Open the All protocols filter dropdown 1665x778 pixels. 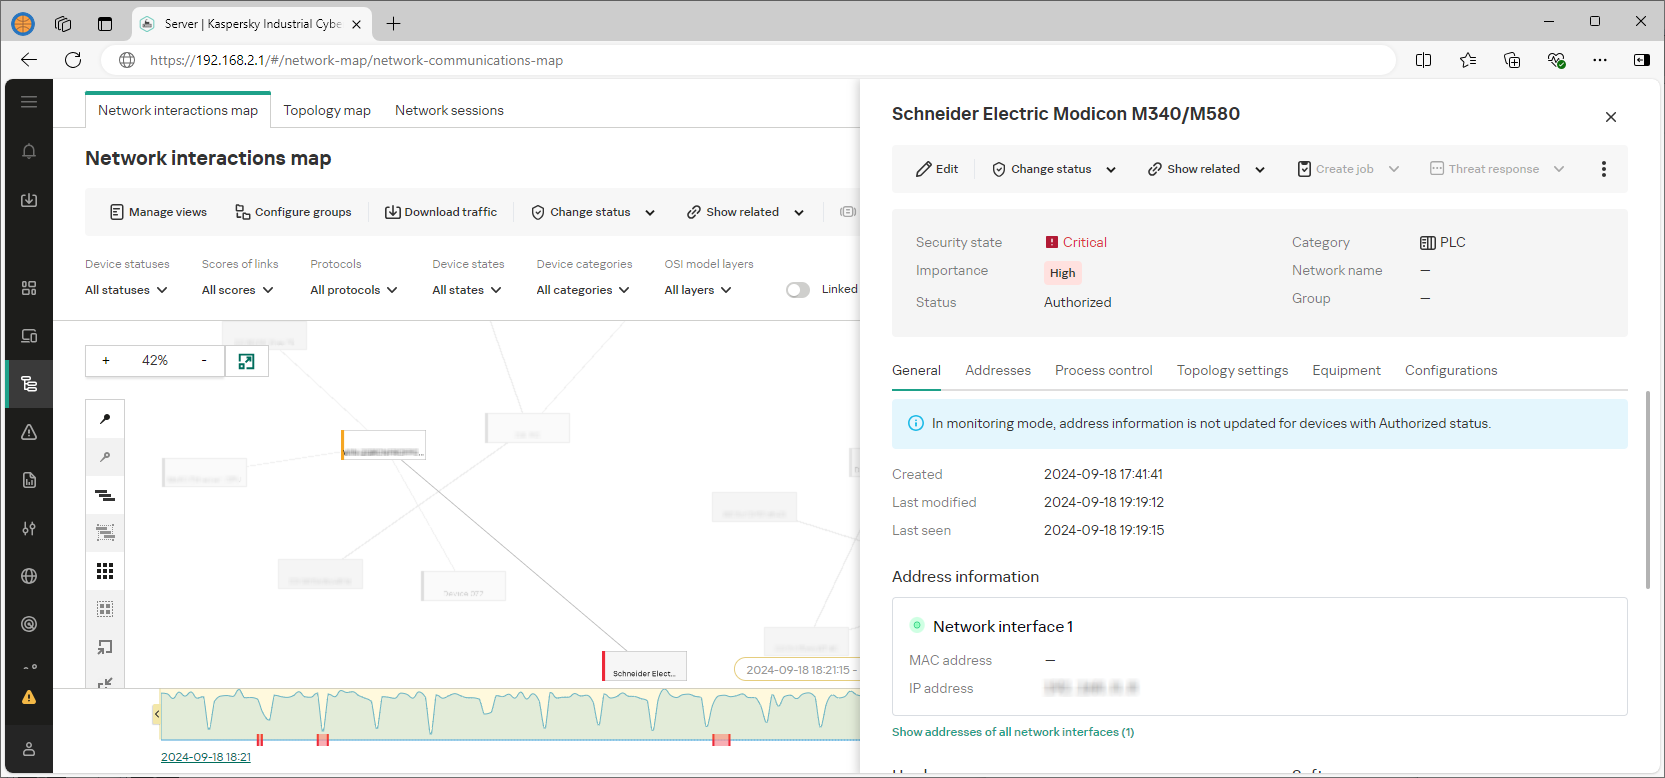coord(353,290)
